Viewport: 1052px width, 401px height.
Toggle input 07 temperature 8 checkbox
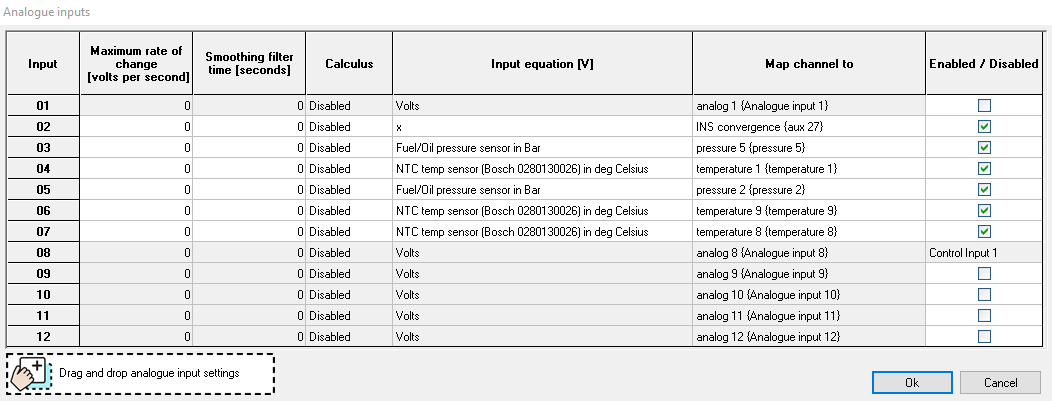[984, 231]
